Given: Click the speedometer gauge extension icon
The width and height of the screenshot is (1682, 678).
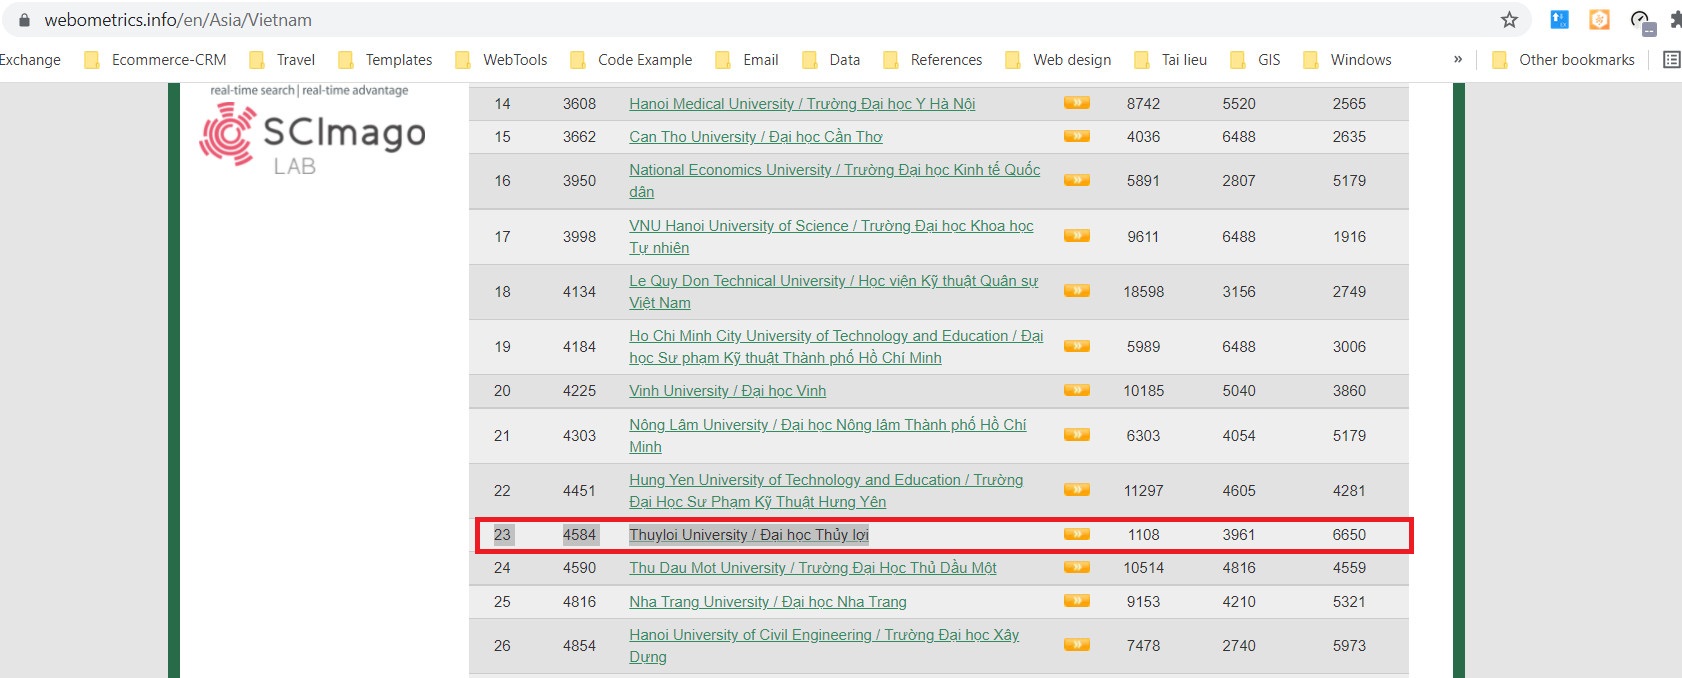Looking at the screenshot, I should click(x=1640, y=20).
